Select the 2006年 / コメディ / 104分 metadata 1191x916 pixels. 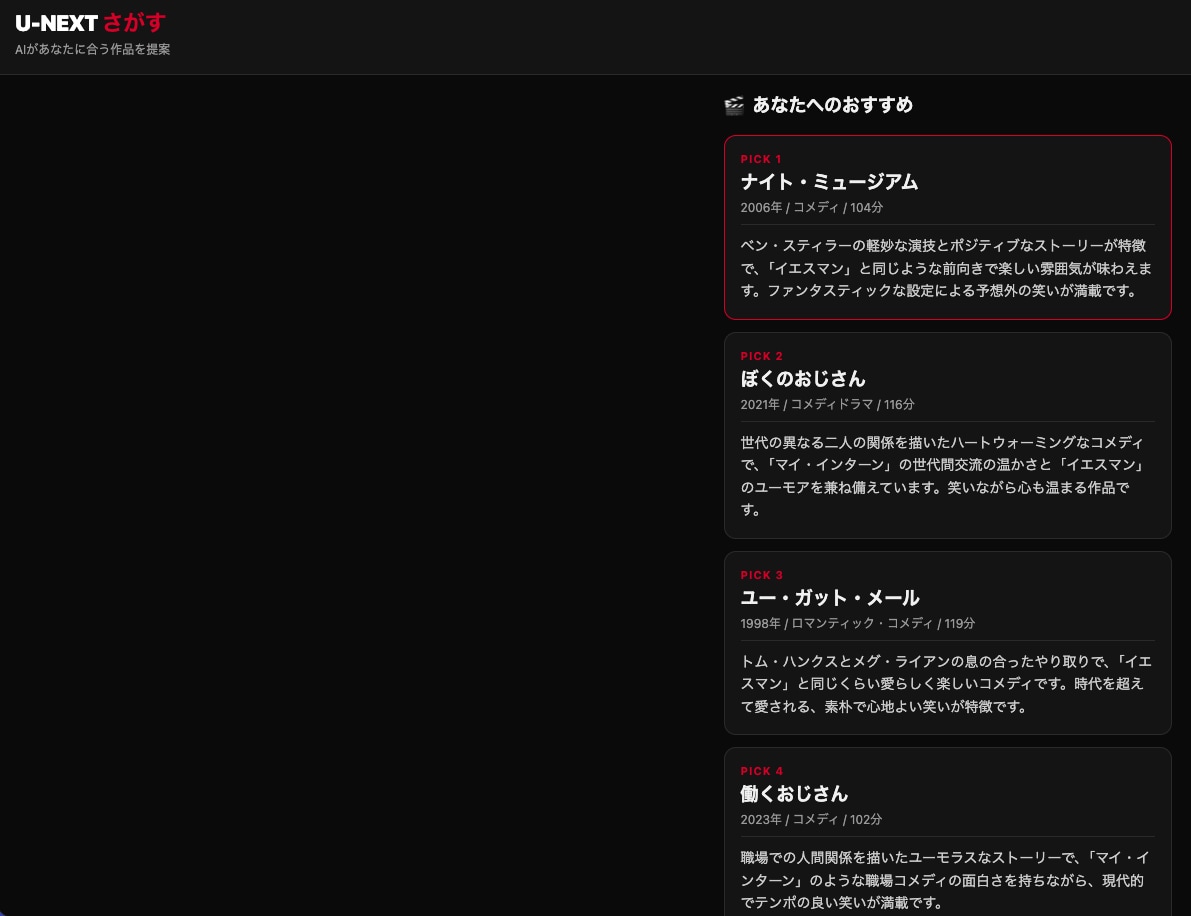[x=811, y=207]
